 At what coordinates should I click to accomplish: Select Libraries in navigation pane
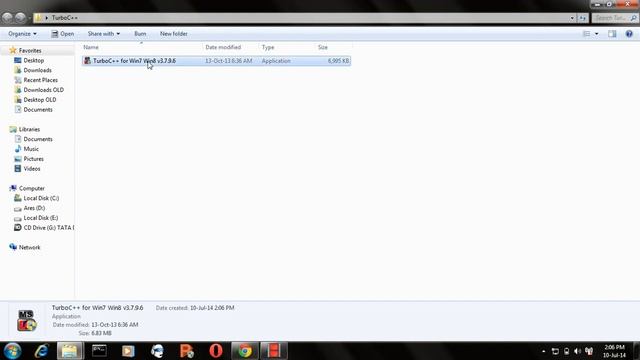tap(29, 129)
